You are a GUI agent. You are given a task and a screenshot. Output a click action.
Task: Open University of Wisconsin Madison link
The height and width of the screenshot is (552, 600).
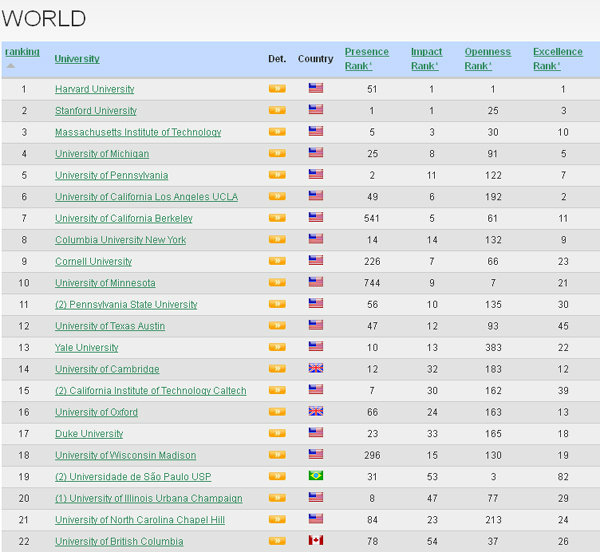point(125,456)
